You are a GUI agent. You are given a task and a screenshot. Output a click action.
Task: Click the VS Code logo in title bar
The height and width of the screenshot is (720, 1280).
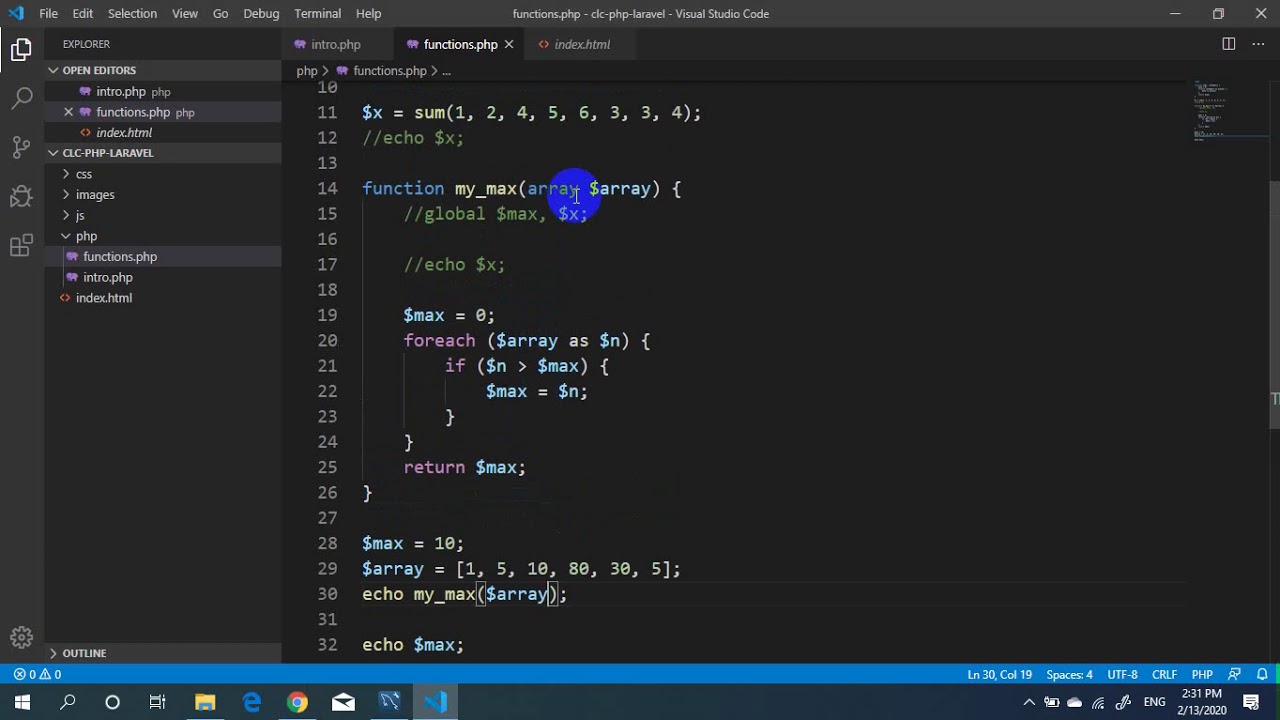[x=15, y=14]
